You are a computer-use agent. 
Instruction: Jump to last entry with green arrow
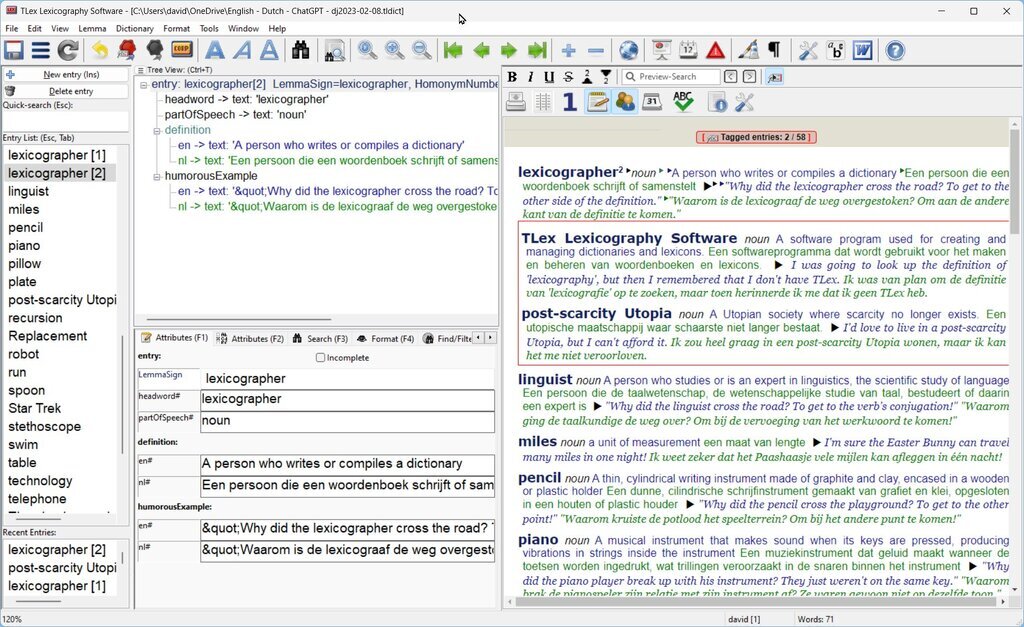coord(537,50)
